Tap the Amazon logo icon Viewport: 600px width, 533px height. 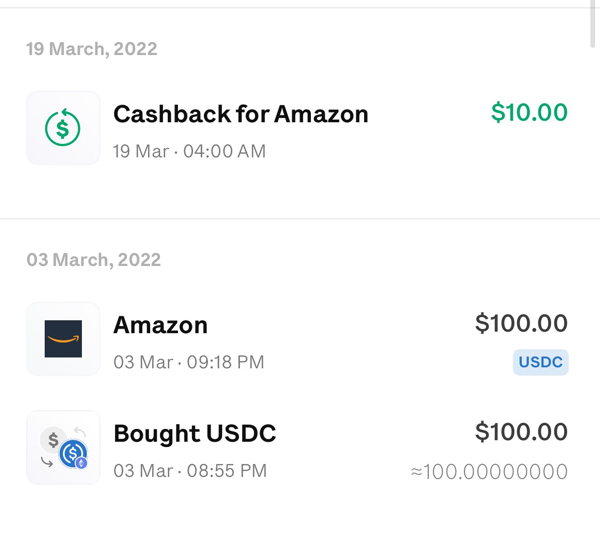tap(63, 339)
